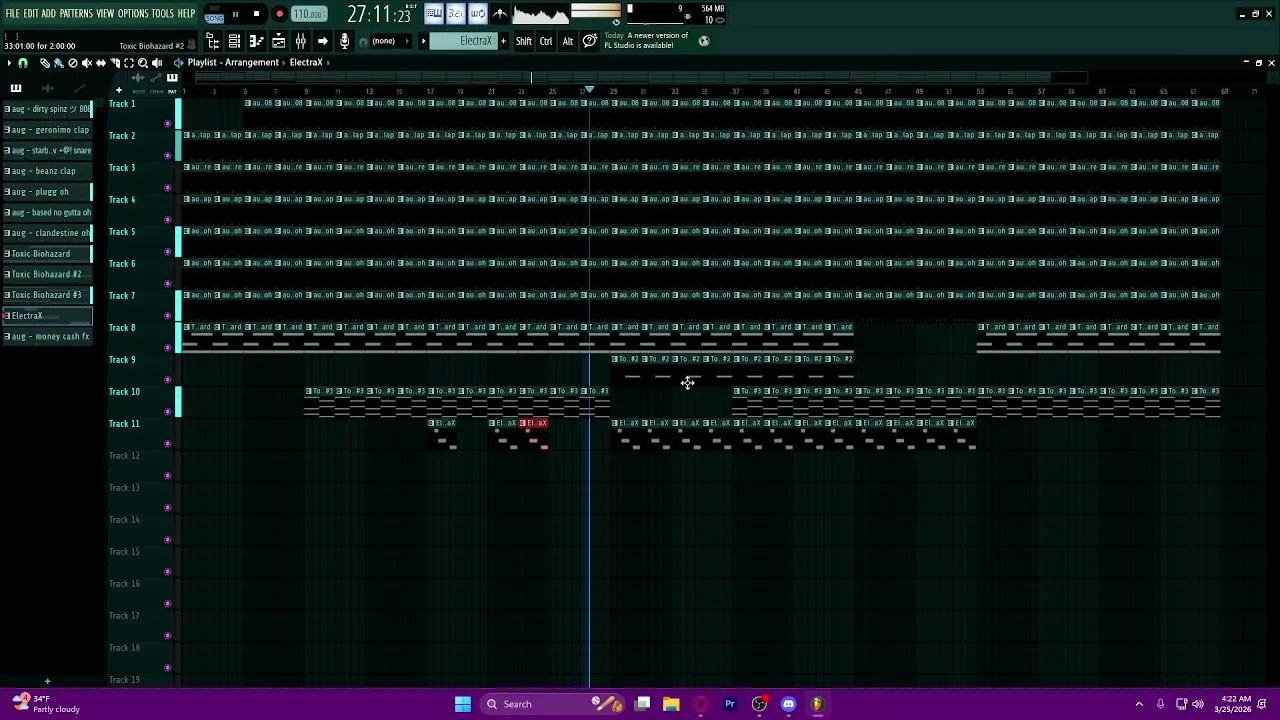Select the Slice tool
The width and height of the screenshot is (1280, 720).
tap(115, 63)
